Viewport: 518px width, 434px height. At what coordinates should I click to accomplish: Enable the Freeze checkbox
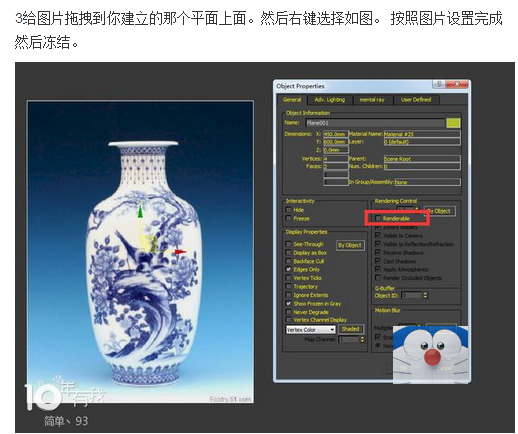289,218
